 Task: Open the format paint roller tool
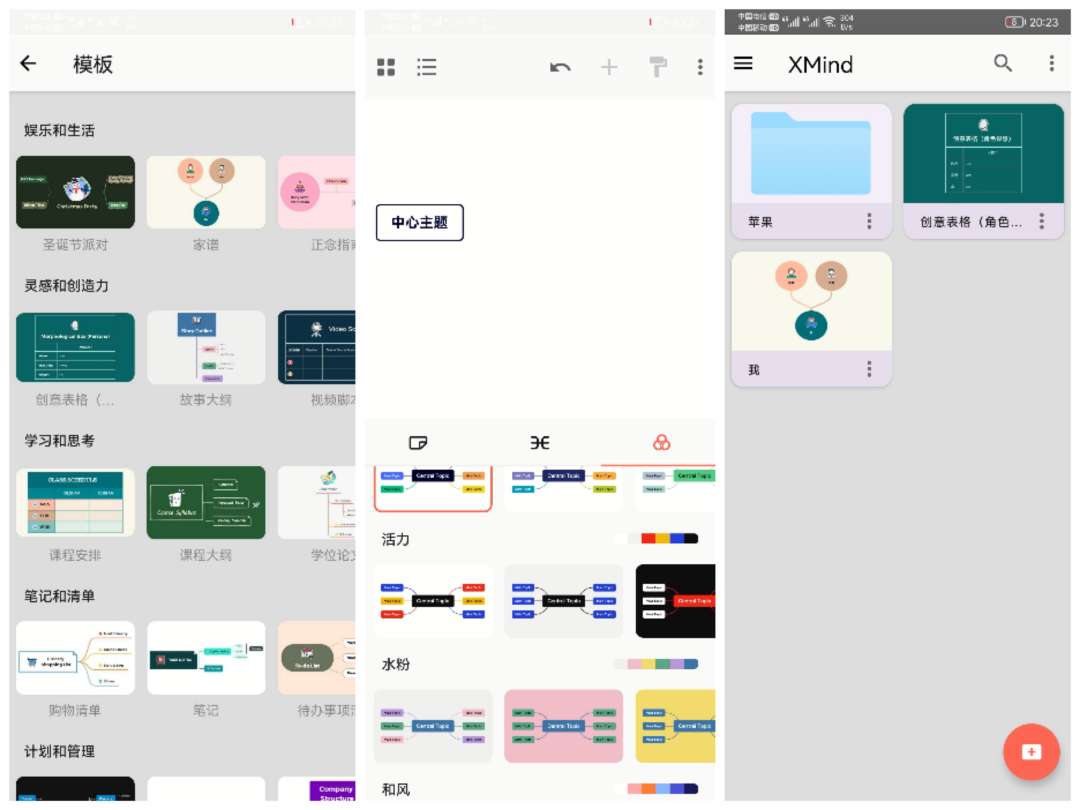(x=658, y=67)
